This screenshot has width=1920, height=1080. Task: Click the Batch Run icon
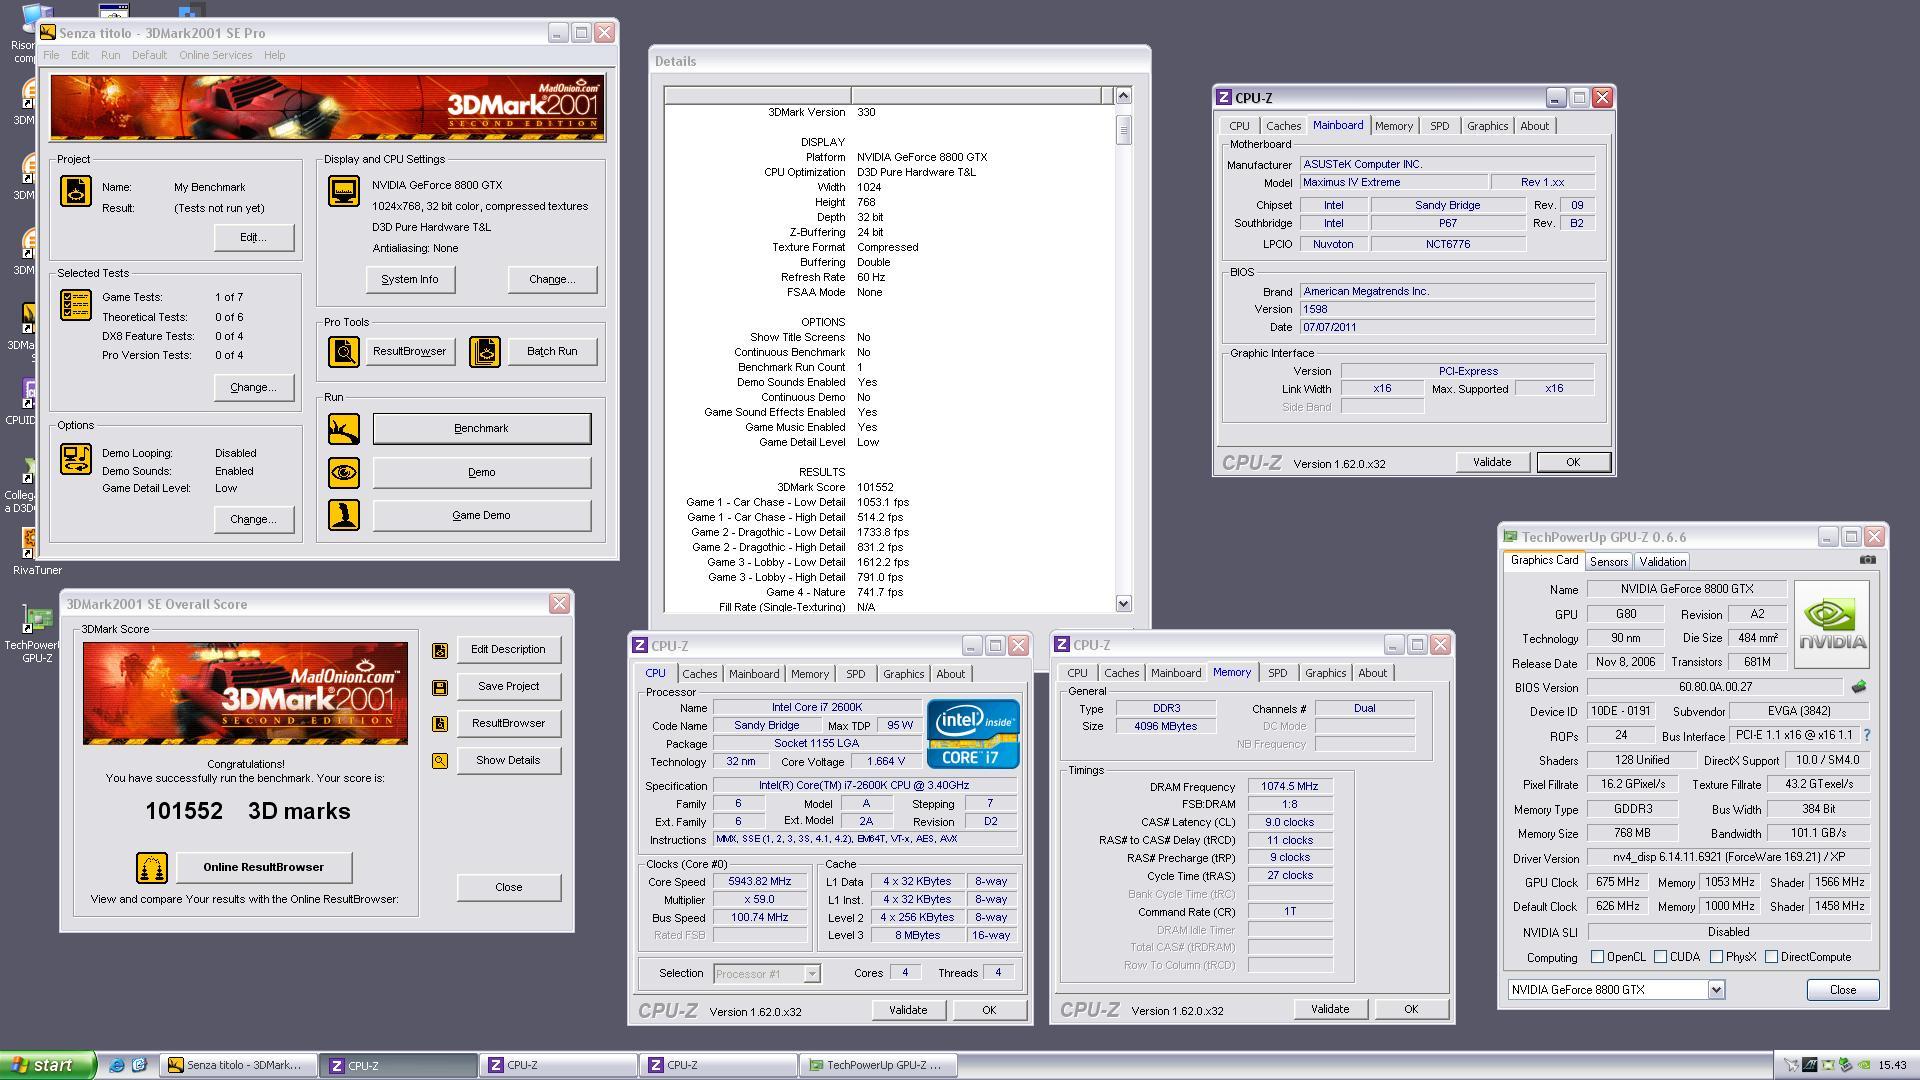485,352
